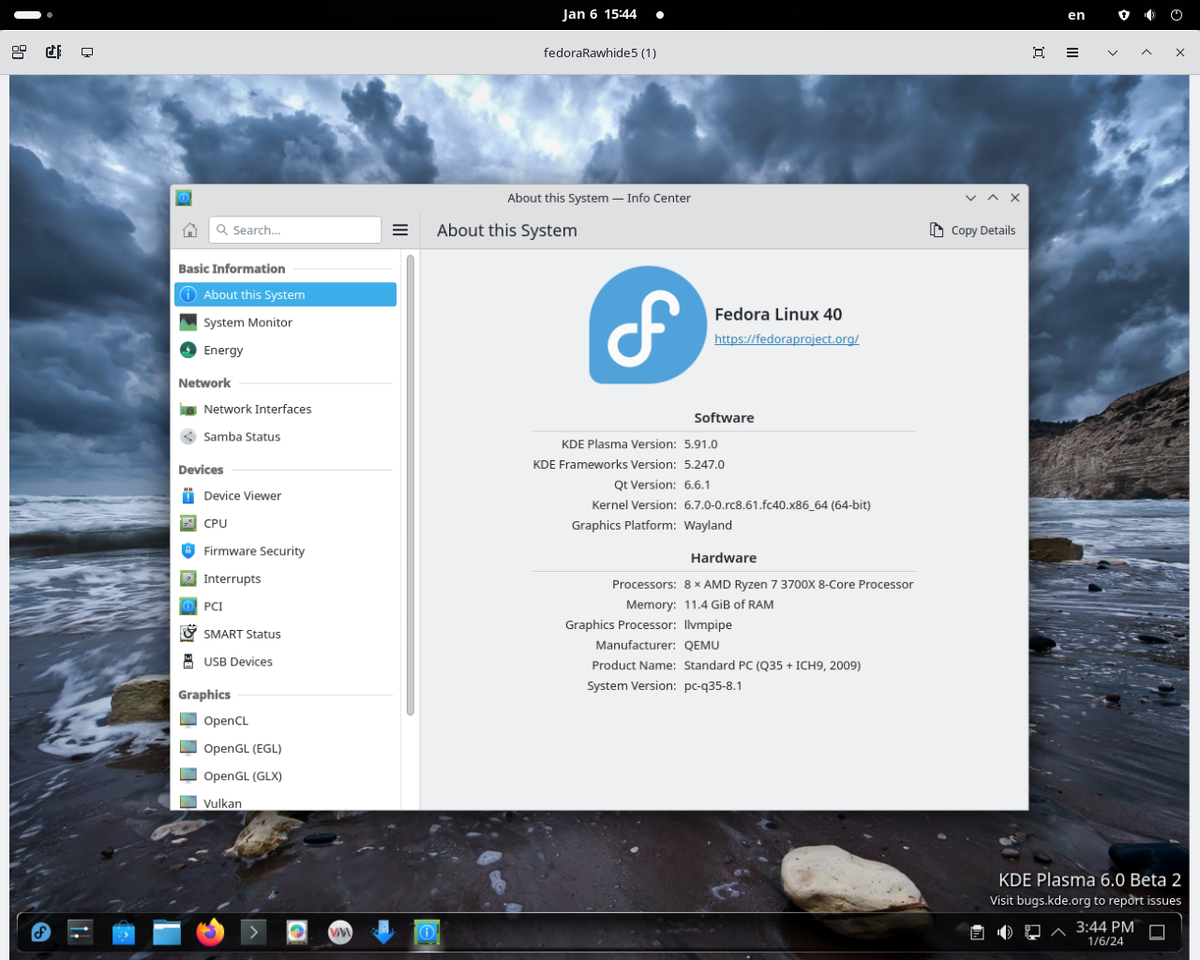
Task: Open the blue download-arrow app in the taskbar
Action: [383, 933]
